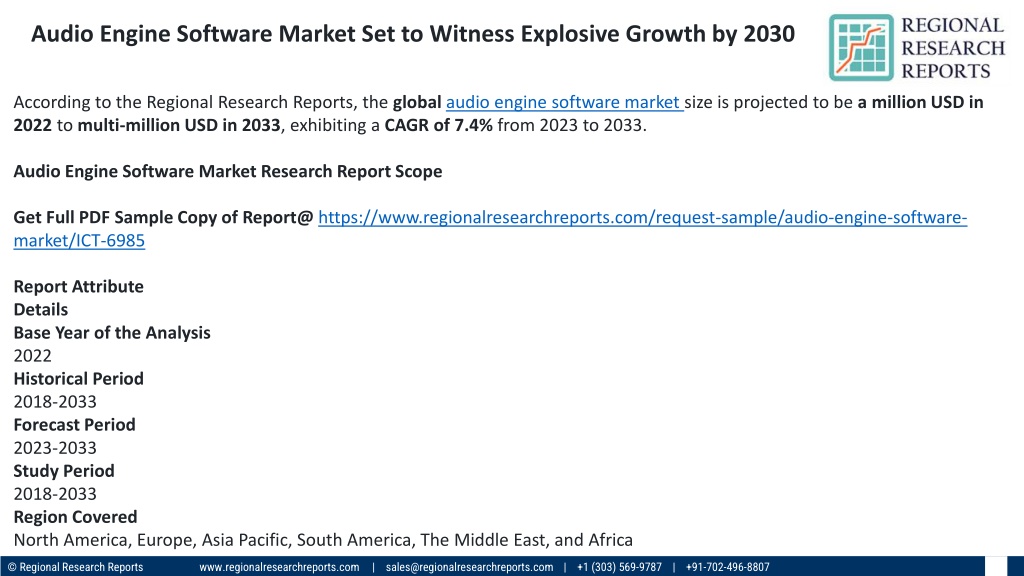Image resolution: width=1024 pixels, height=576 pixels.
Task: Open the 'audio engine software market' link
Action: pyautogui.click(x=564, y=103)
